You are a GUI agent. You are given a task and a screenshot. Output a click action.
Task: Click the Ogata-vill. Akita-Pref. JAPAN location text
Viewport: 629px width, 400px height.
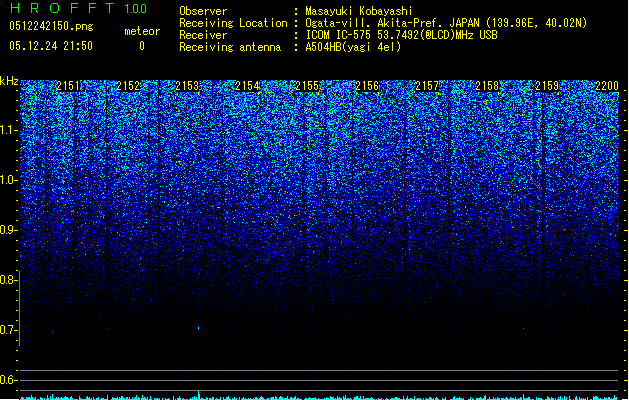446,23
